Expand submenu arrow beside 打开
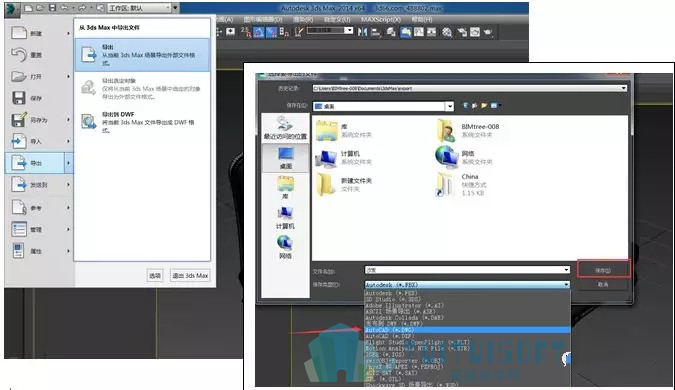Screen dimensions: 675x390 (68, 76)
